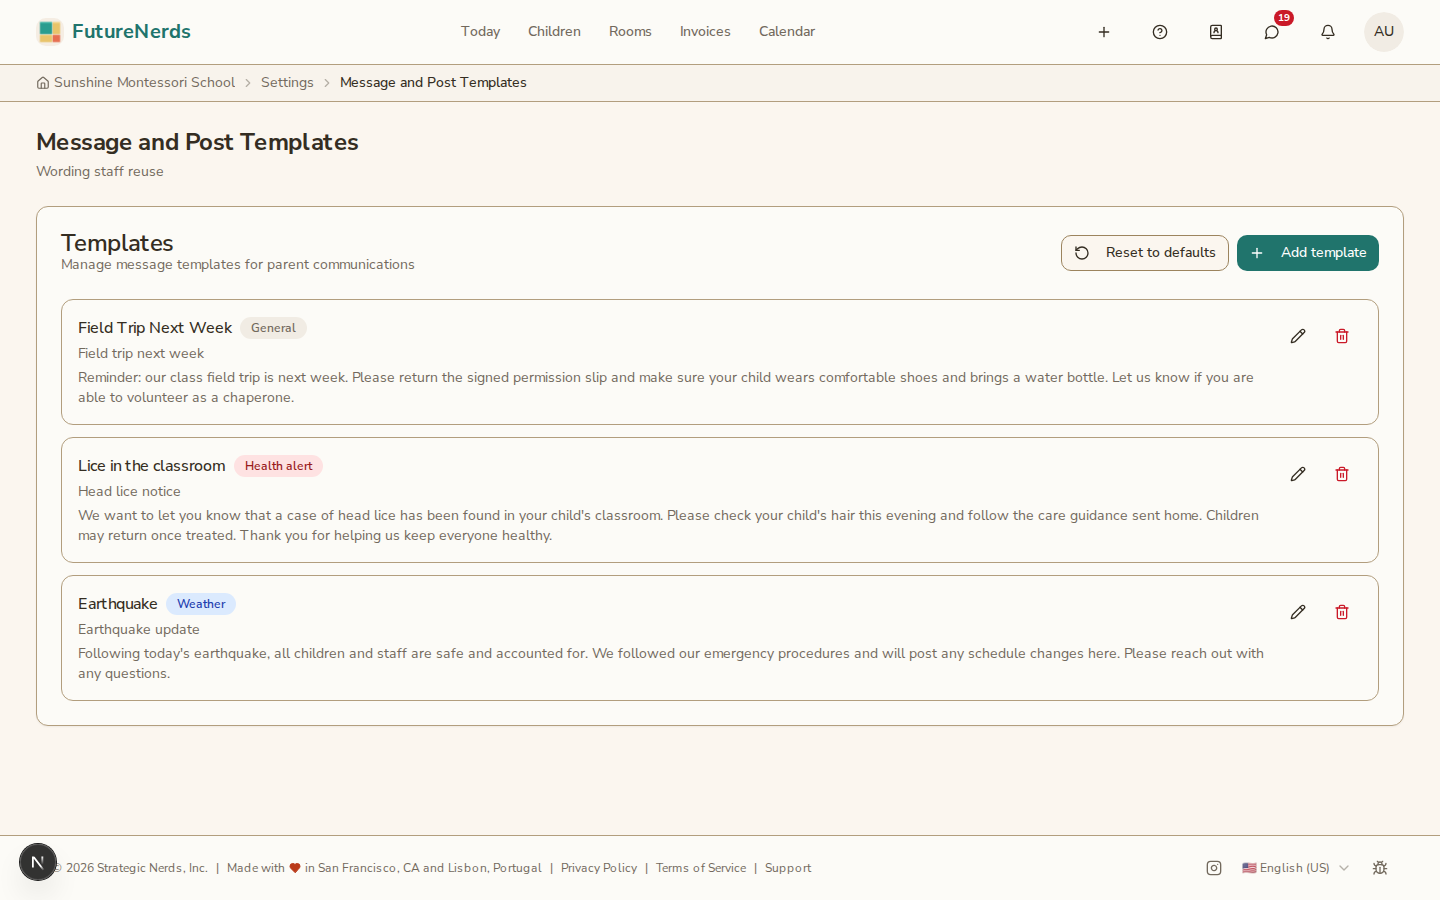
Task: Open the English (US) language dropdown
Action: 1295,868
